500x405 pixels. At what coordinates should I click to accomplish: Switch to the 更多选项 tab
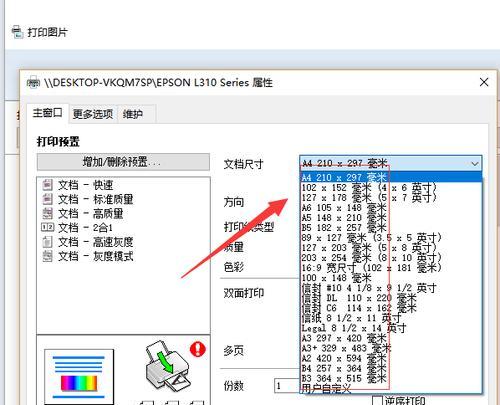[x=93, y=114]
